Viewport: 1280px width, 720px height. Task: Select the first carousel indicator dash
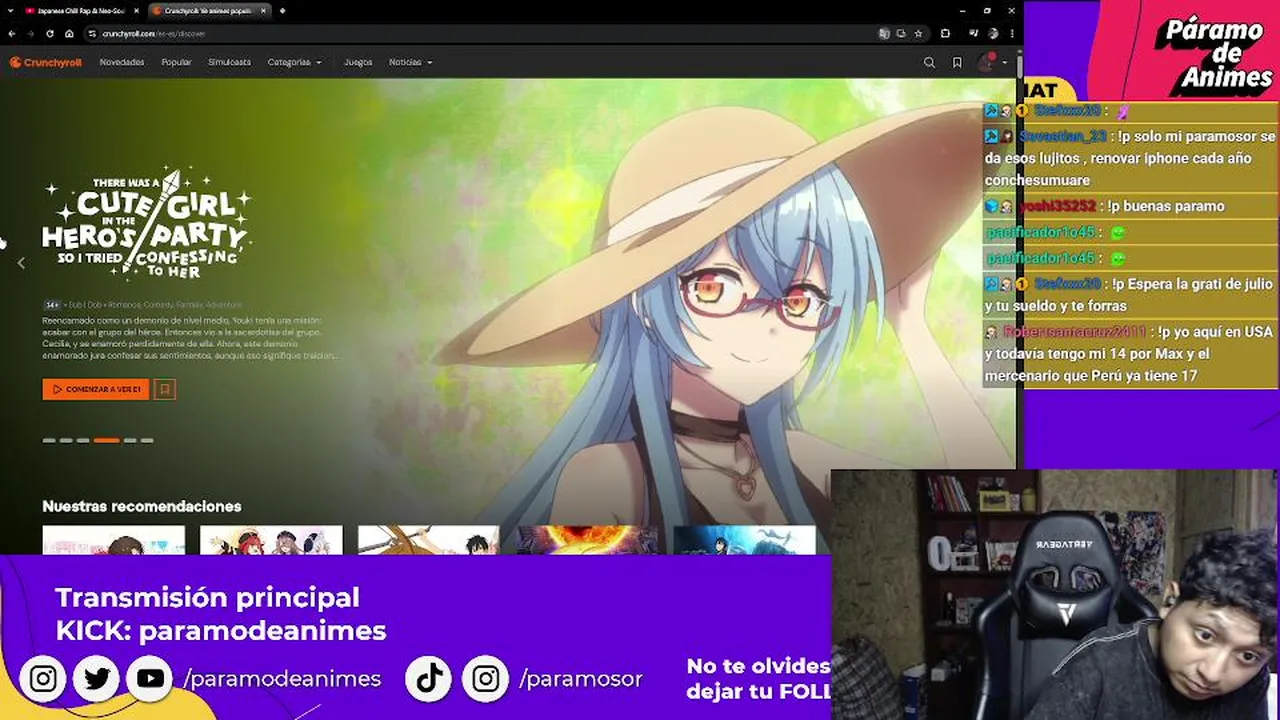click(48, 440)
